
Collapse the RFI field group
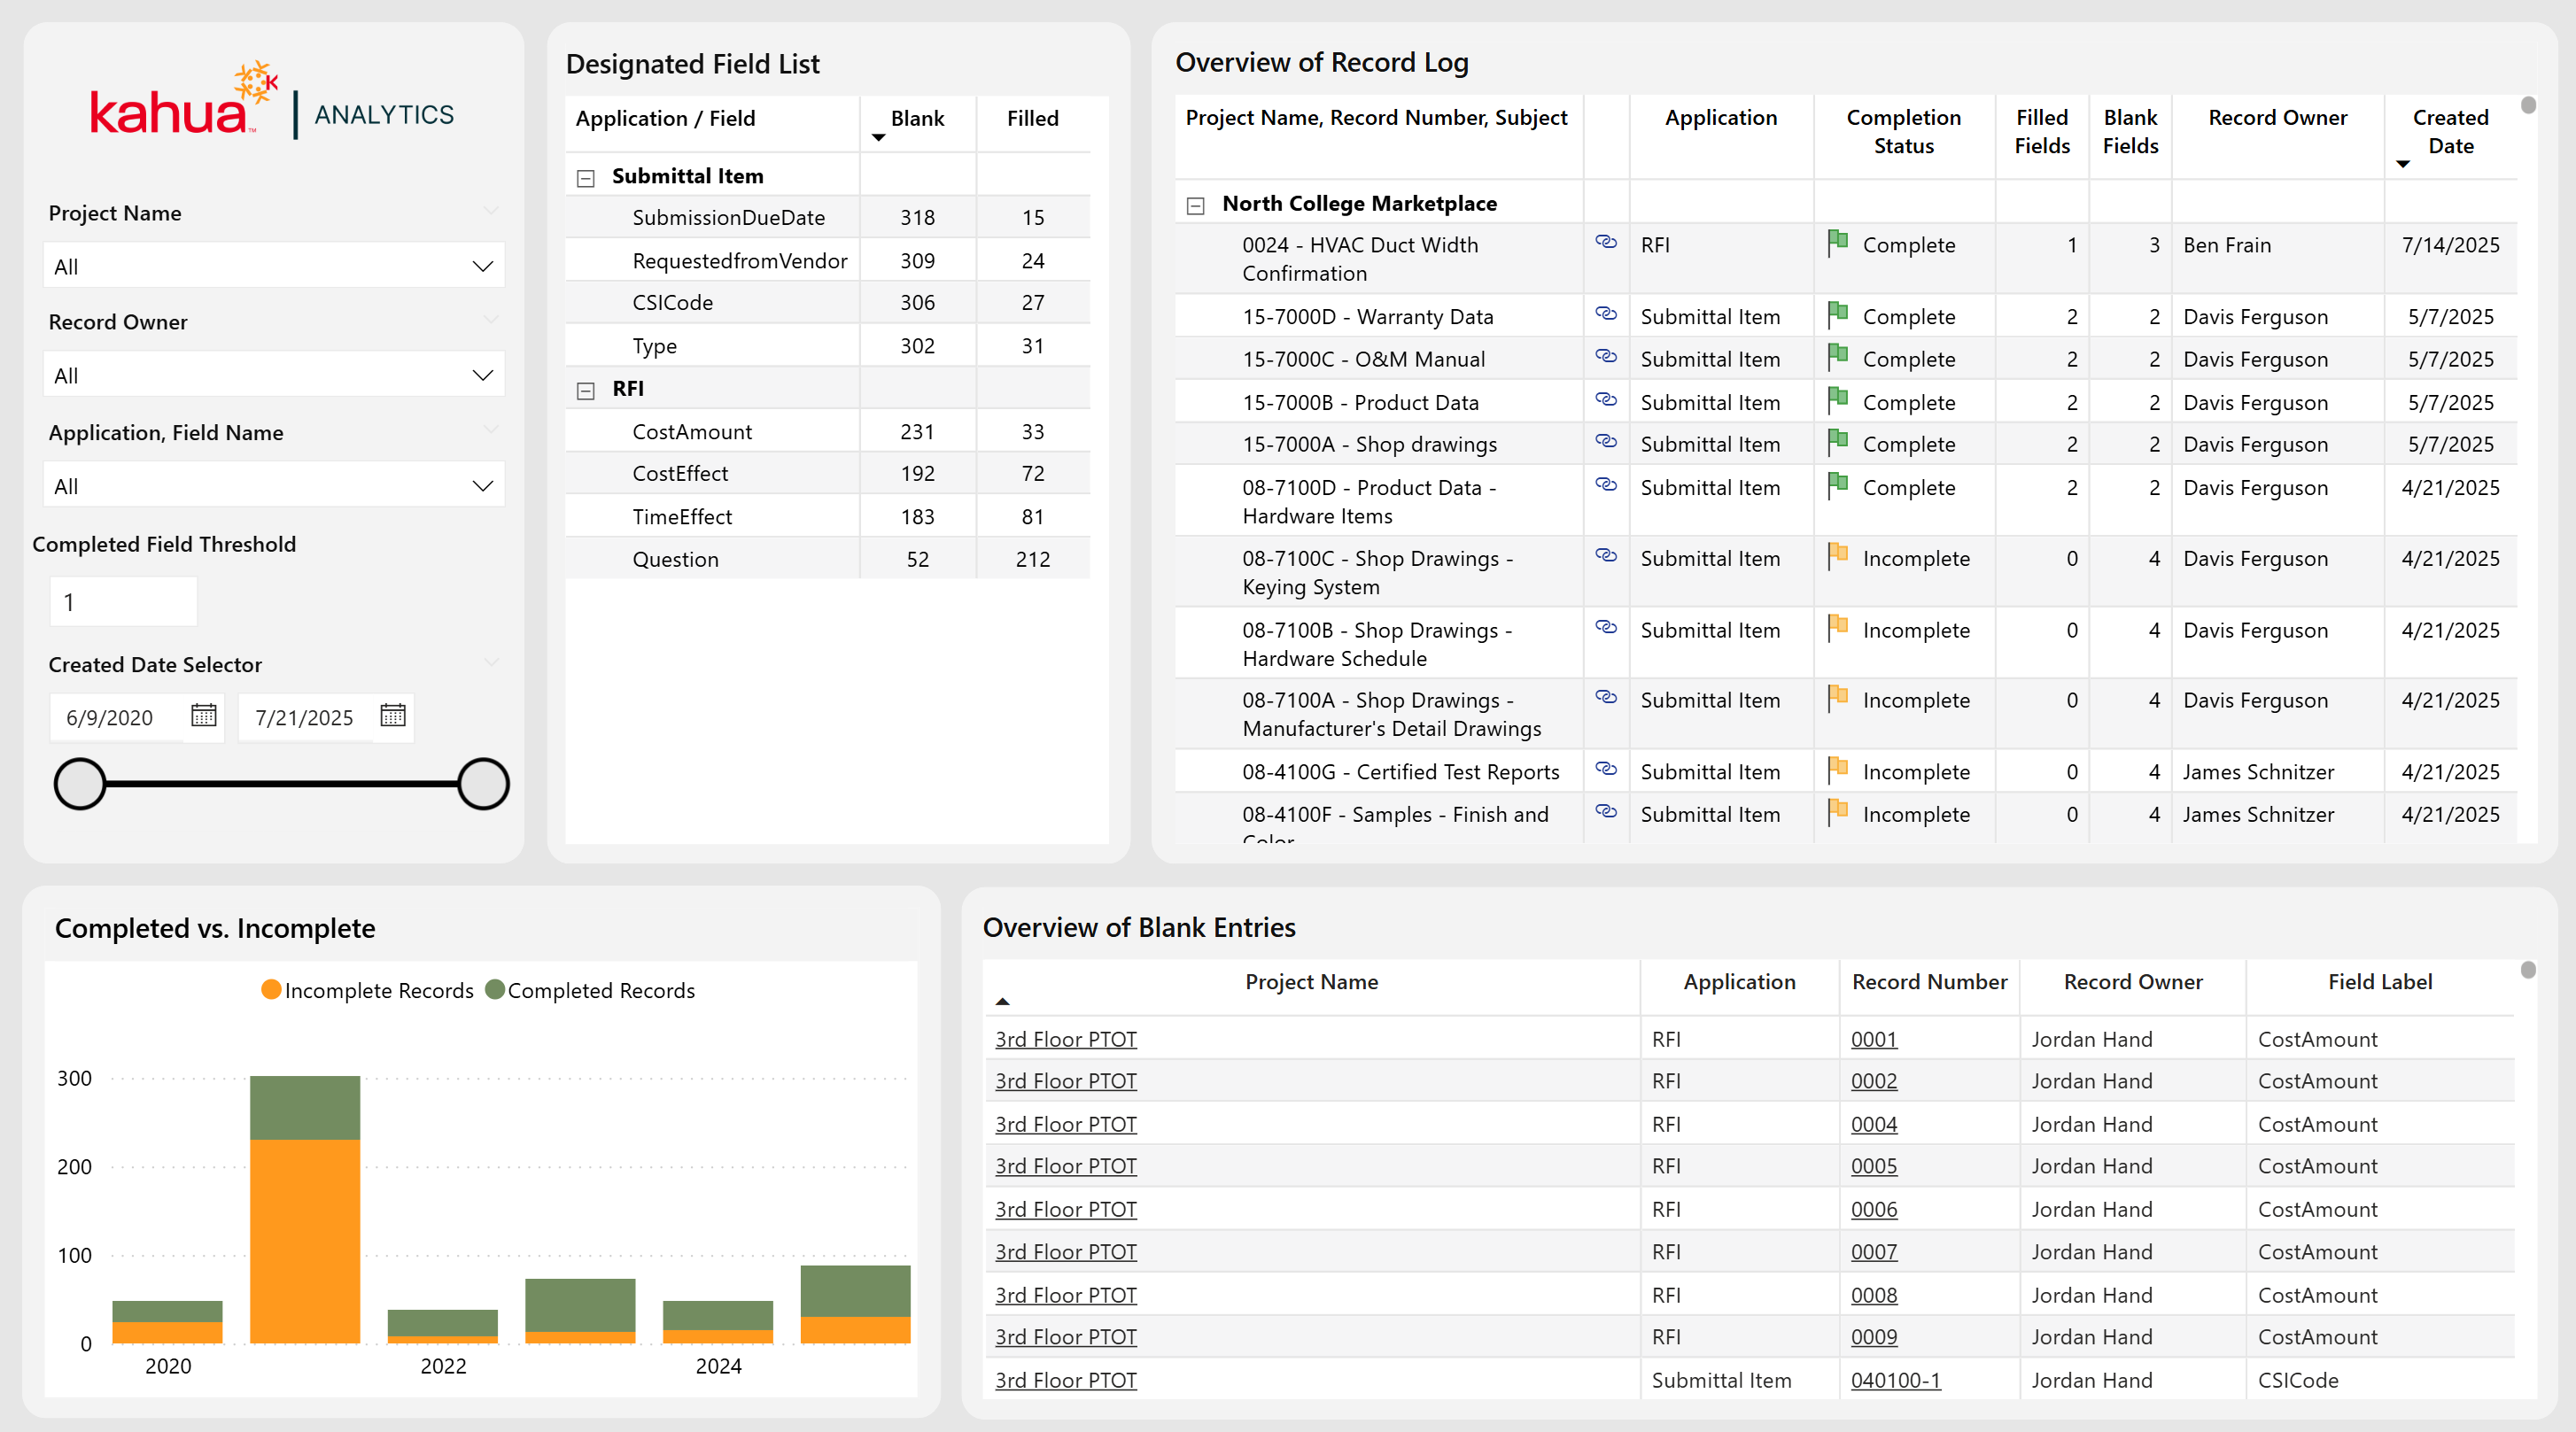pyautogui.click(x=586, y=391)
